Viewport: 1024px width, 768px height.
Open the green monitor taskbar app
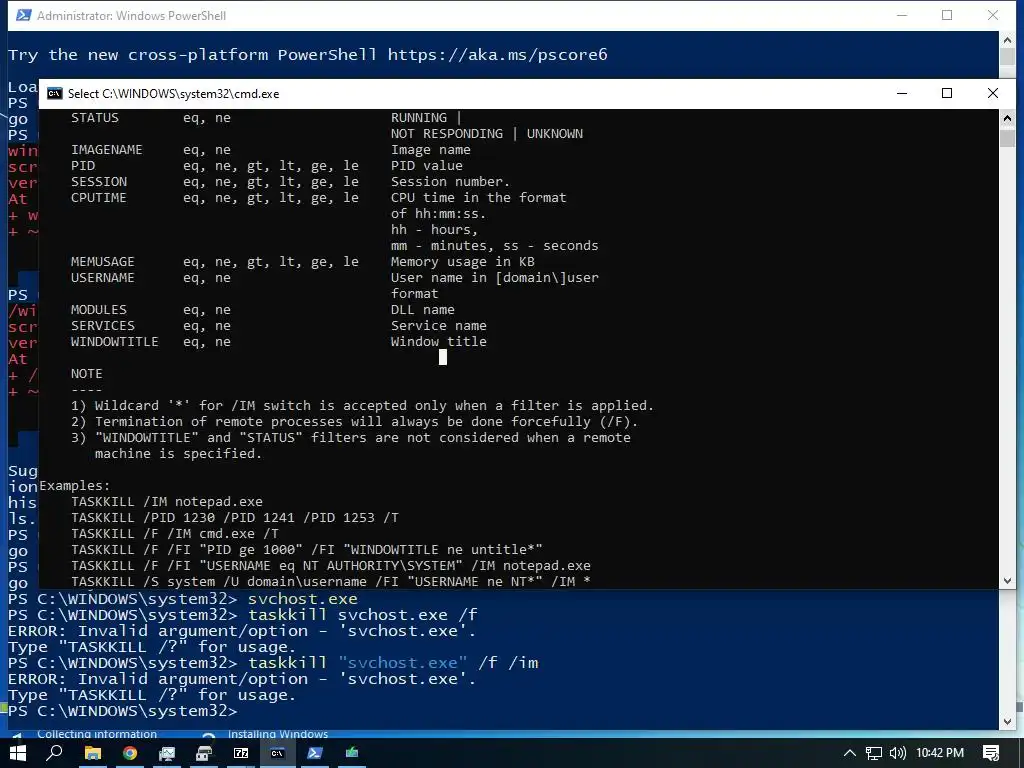point(352,753)
